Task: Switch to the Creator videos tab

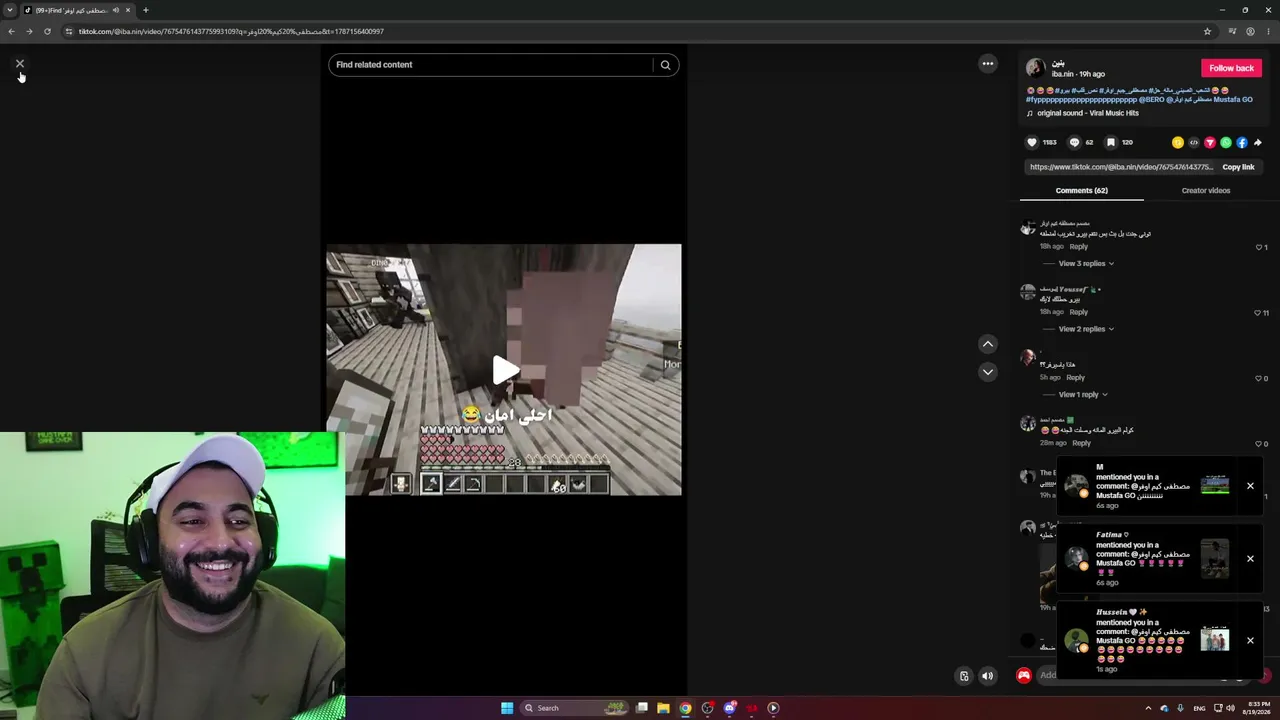Action: coord(1206,190)
